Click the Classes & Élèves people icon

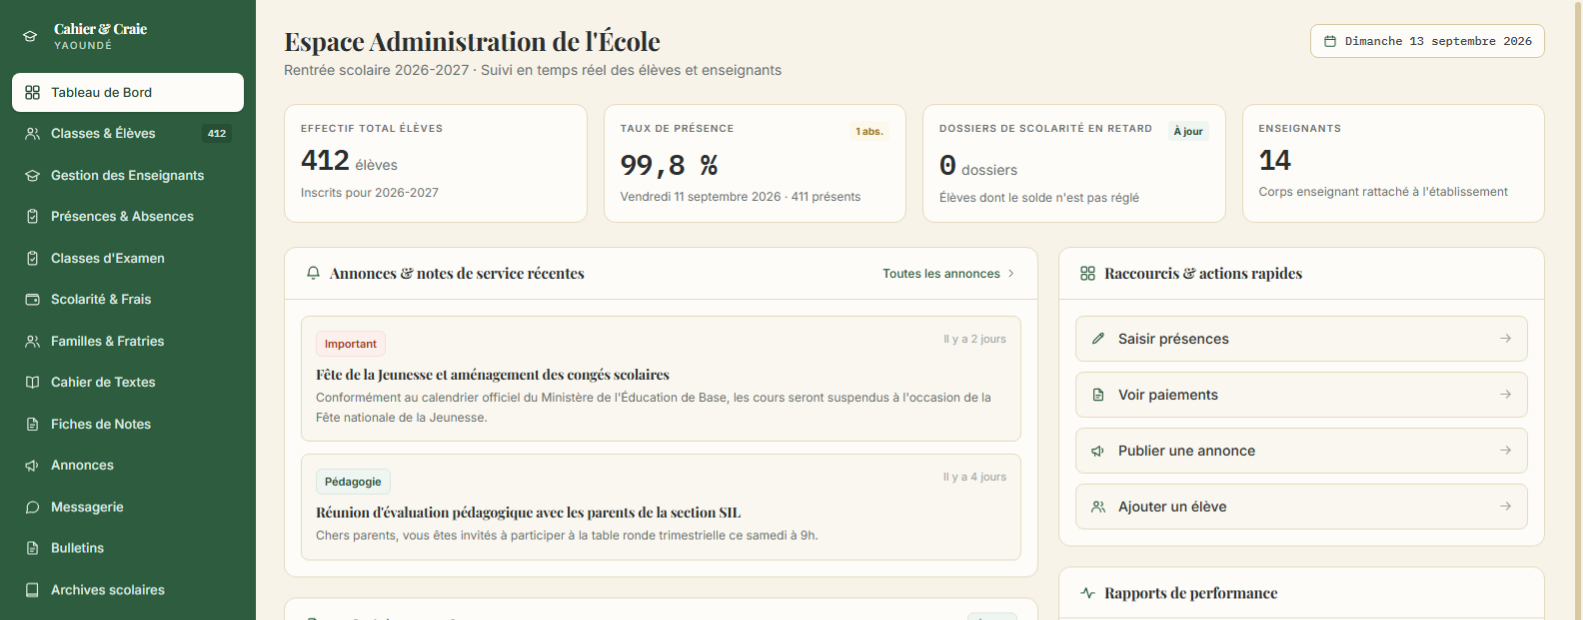coord(32,134)
